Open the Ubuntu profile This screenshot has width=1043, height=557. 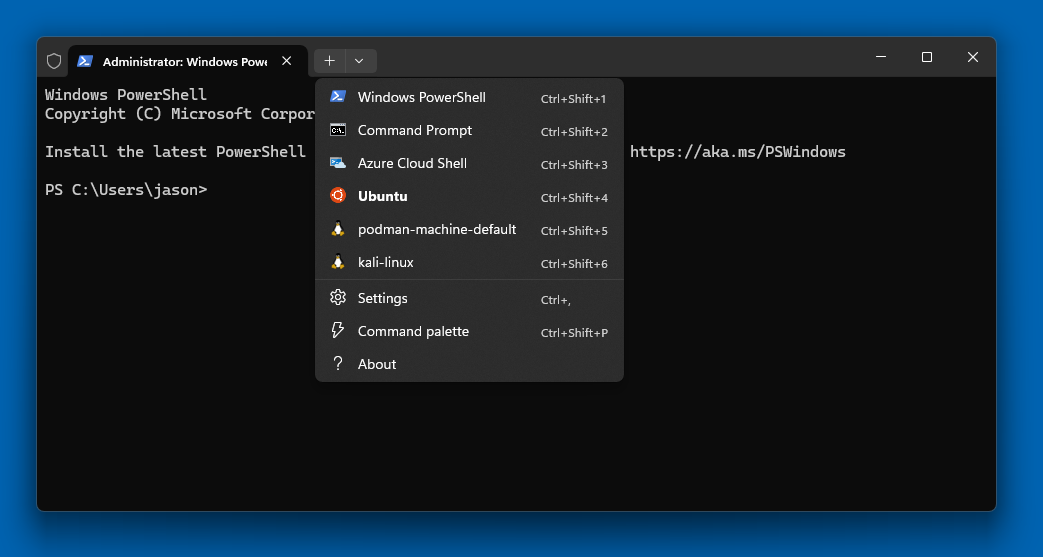470,196
